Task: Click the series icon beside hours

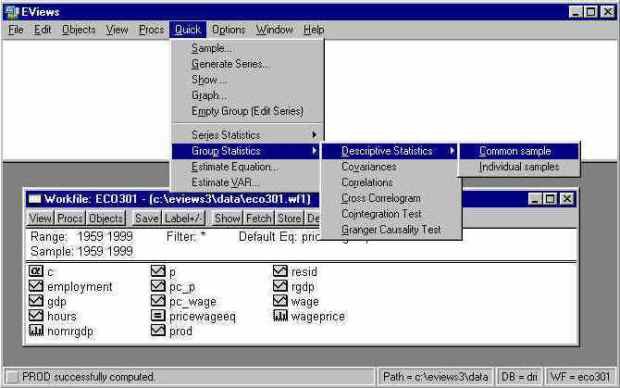Action: click(36, 315)
